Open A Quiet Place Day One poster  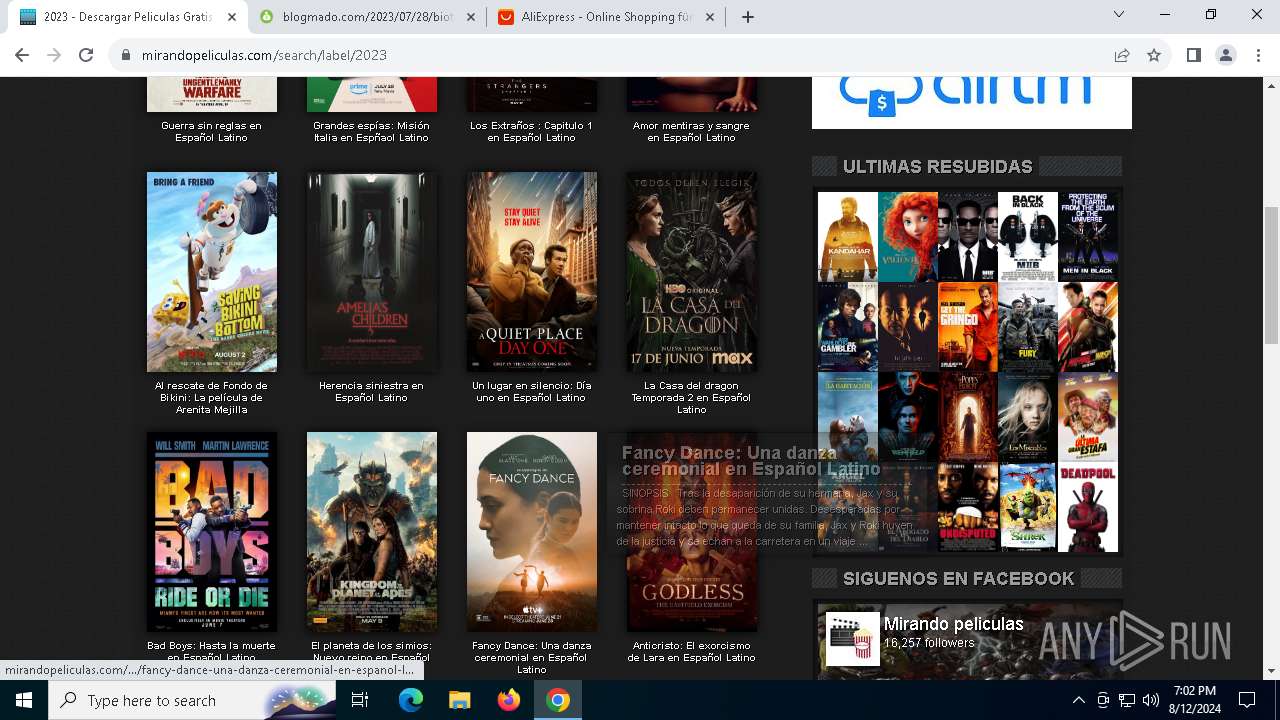click(532, 272)
